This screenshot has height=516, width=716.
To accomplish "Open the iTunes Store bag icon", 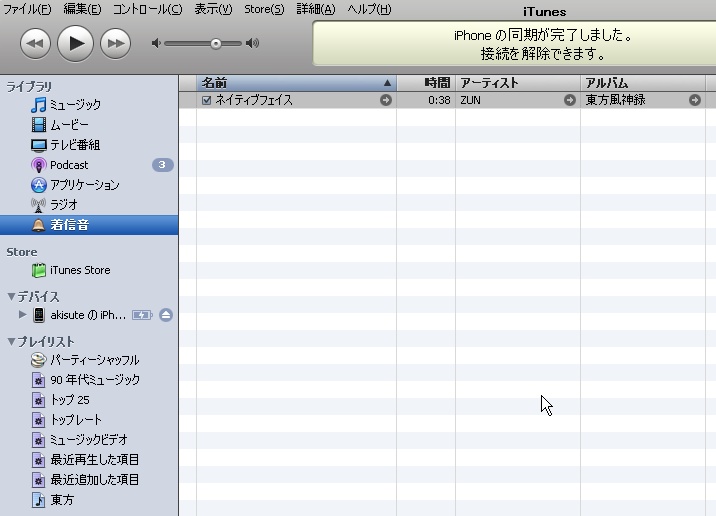I will pos(38,270).
